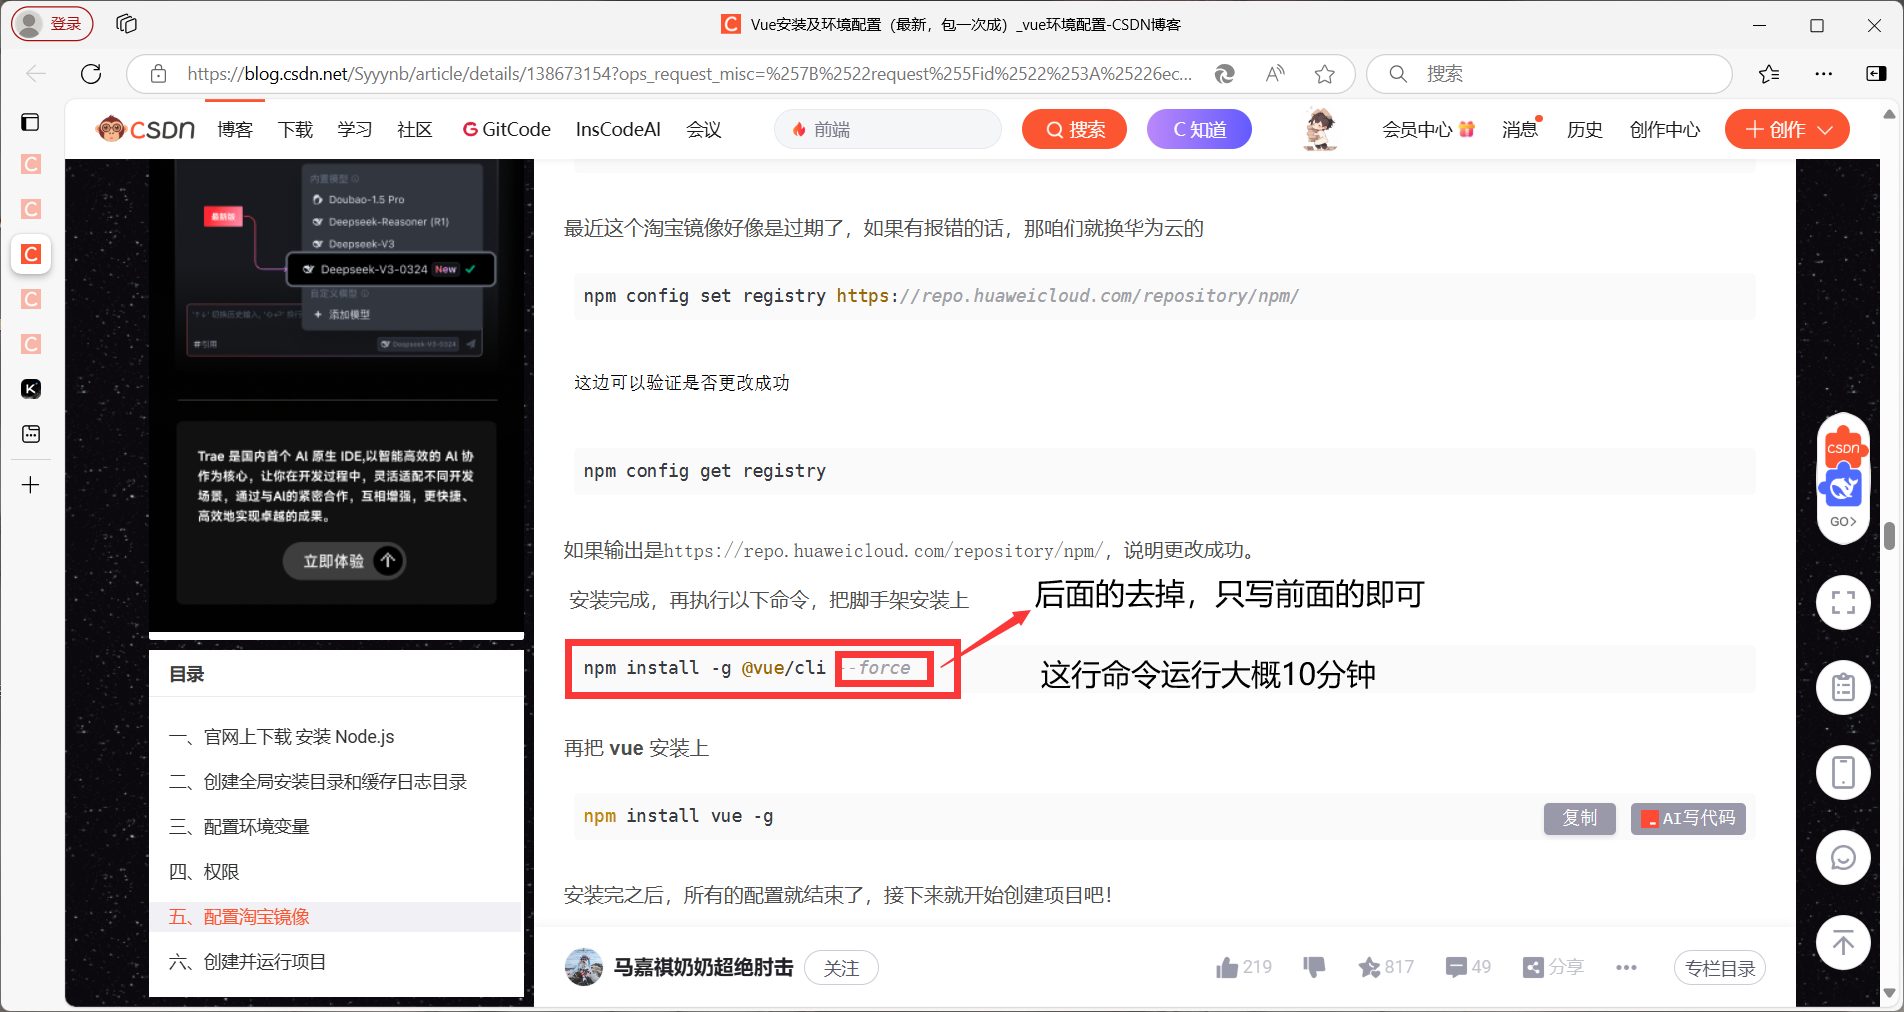Open the 博客 navigation item
Viewport: 1904px width, 1012px height.
(235, 129)
